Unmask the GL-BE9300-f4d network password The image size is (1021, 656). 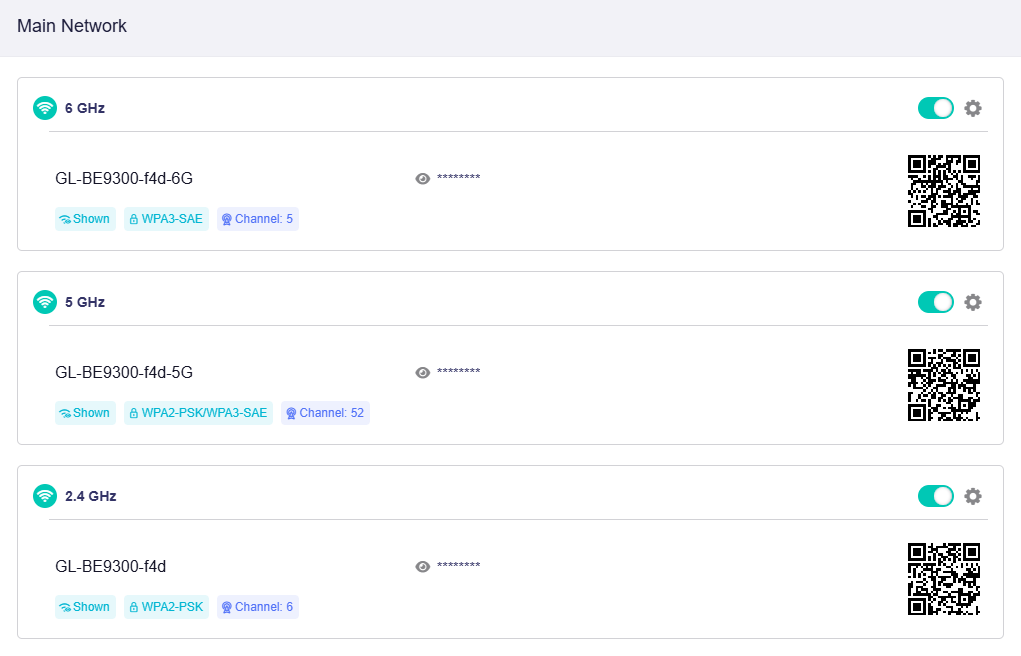click(423, 567)
